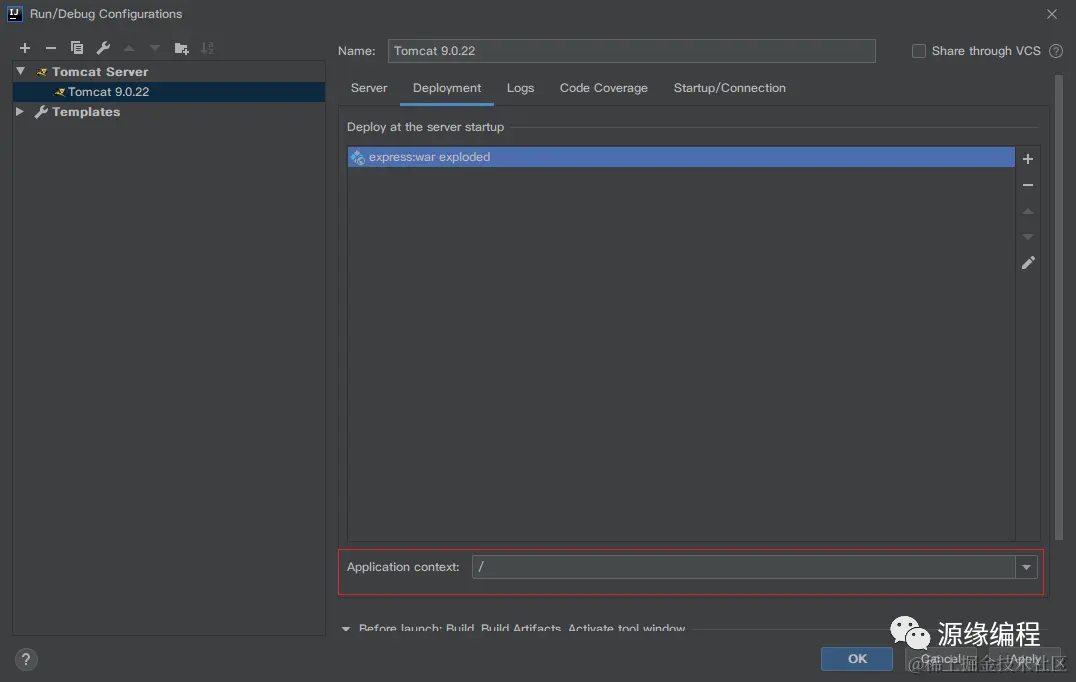Click the right panel vertical scrollbar
Image resolution: width=1076 pixels, height=682 pixels.
pyautogui.click(x=1059, y=307)
